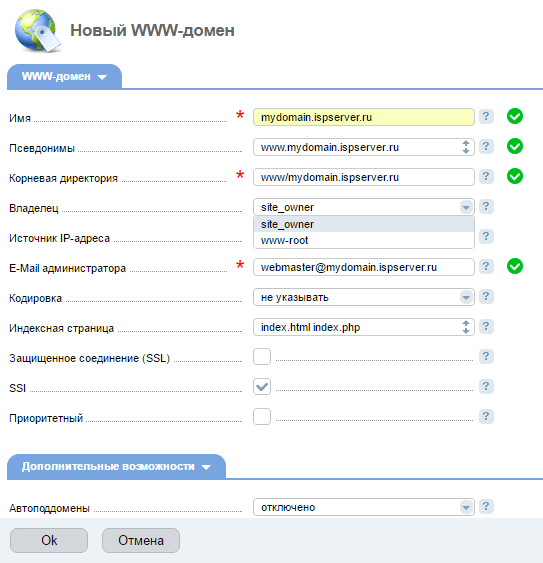Expand the Автоподдомены dropdown

[x=466, y=507]
